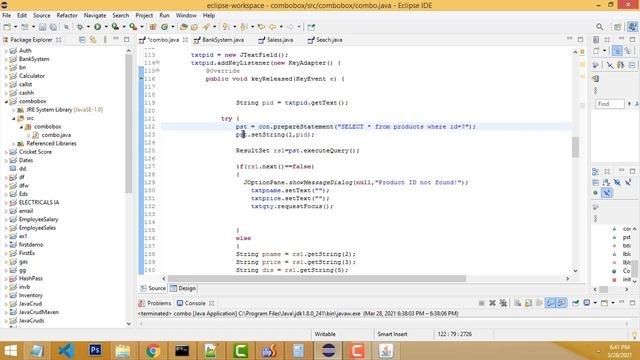Select the JavaCrudMaven project
640x360 pixels.
point(39,312)
